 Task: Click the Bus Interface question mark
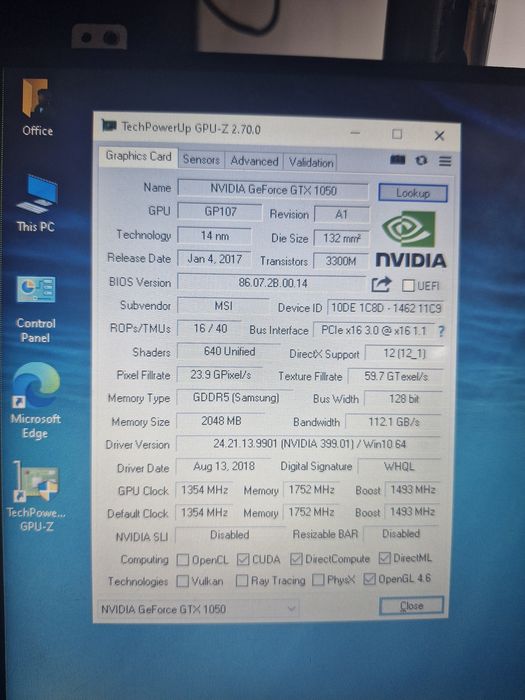(x=441, y=331)
